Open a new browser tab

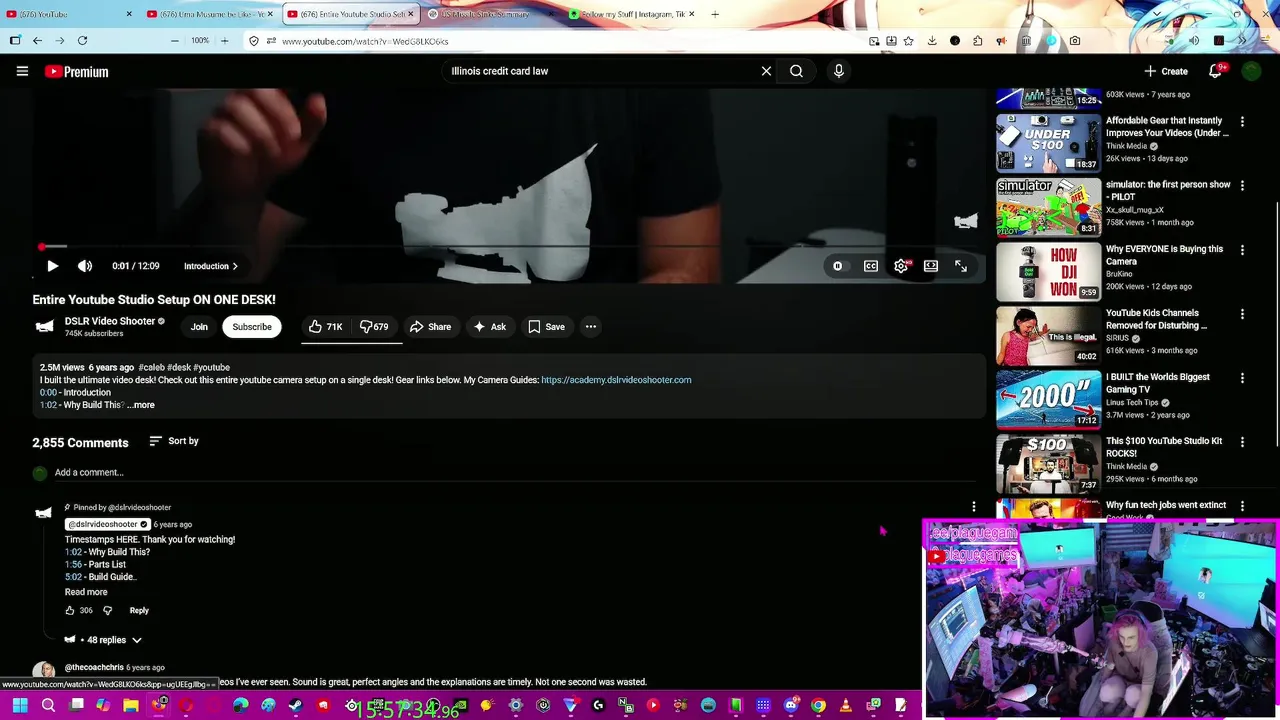(715, 14)
